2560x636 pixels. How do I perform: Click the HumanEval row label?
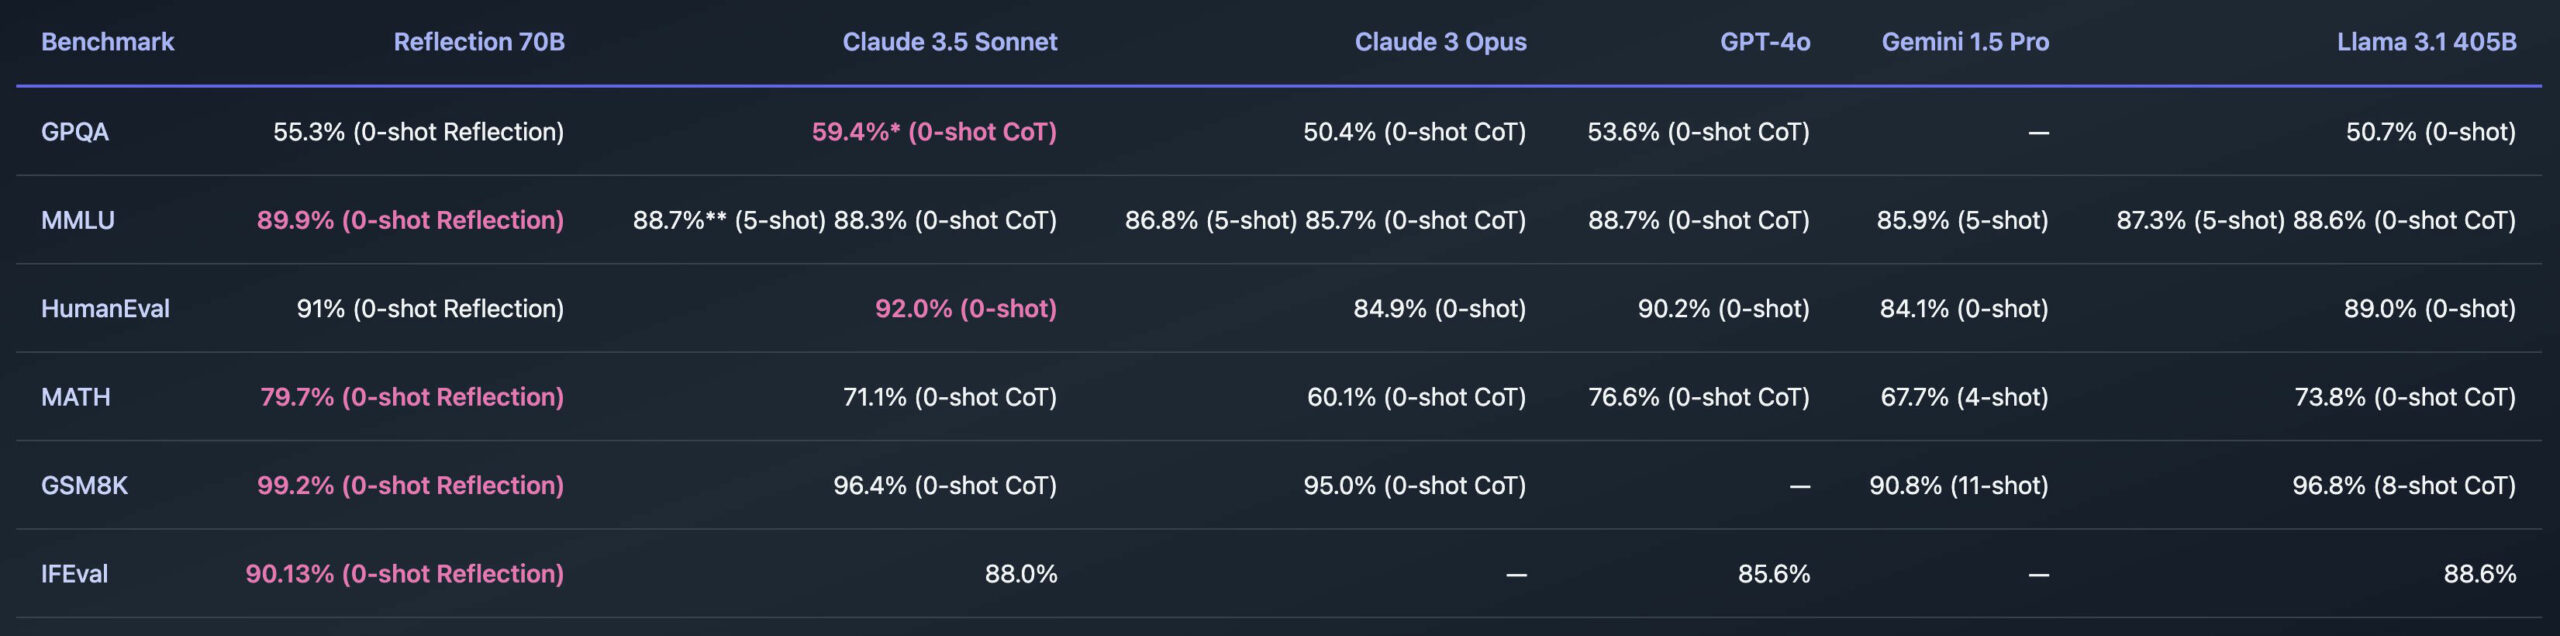point(105,309)
